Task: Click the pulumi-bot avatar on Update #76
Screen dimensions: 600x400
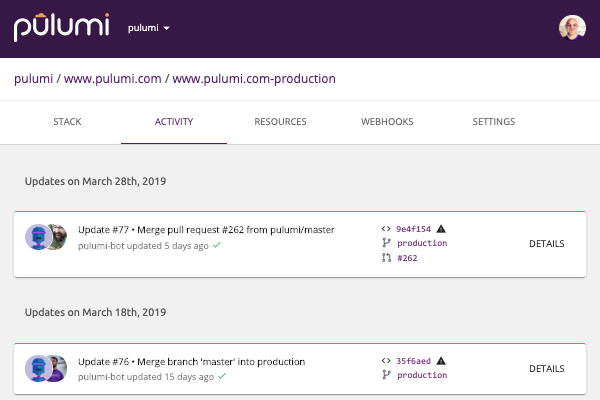Action: pyautogui.click(x=38, y=369)
